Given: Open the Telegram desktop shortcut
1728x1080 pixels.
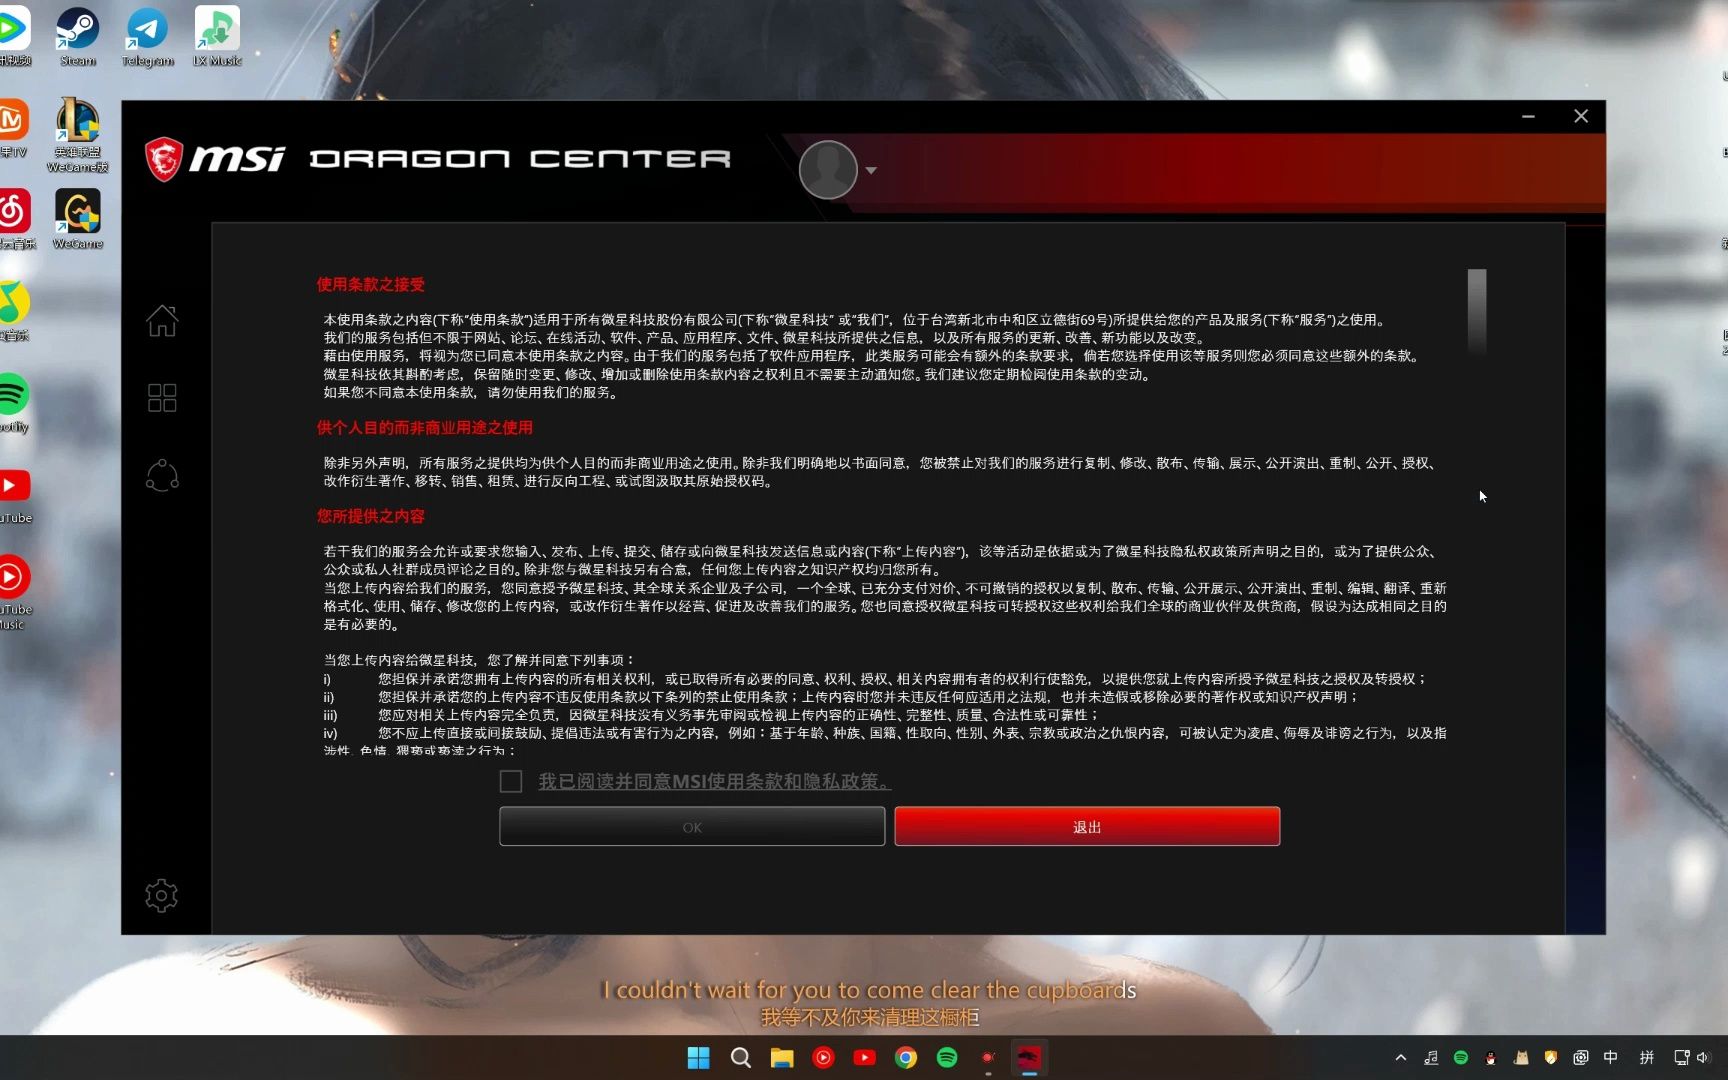Looking at the screenshot, I should click(x=148, y=37).
